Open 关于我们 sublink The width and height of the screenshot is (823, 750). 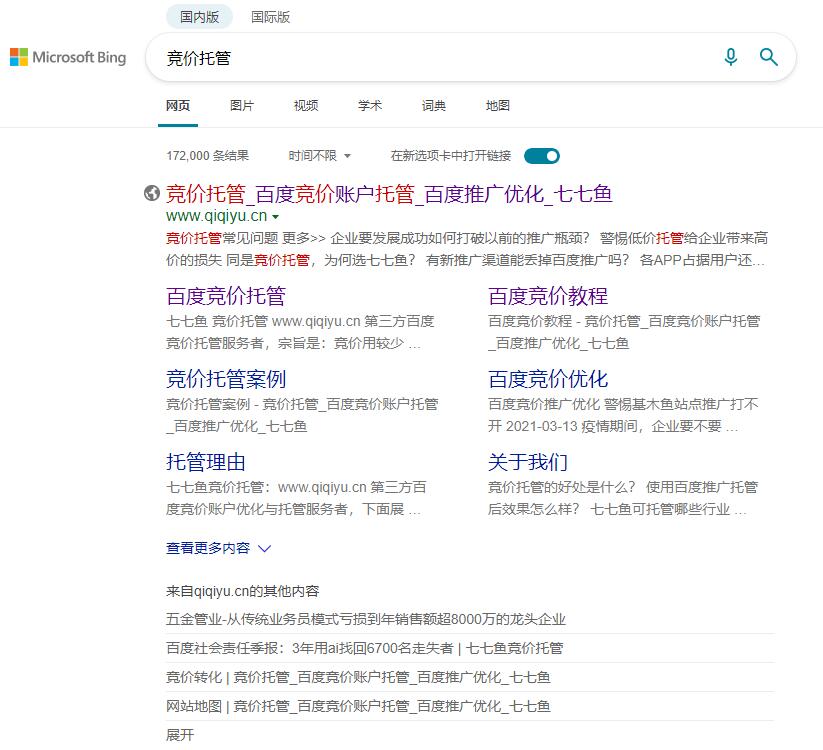tap(528, 462)
